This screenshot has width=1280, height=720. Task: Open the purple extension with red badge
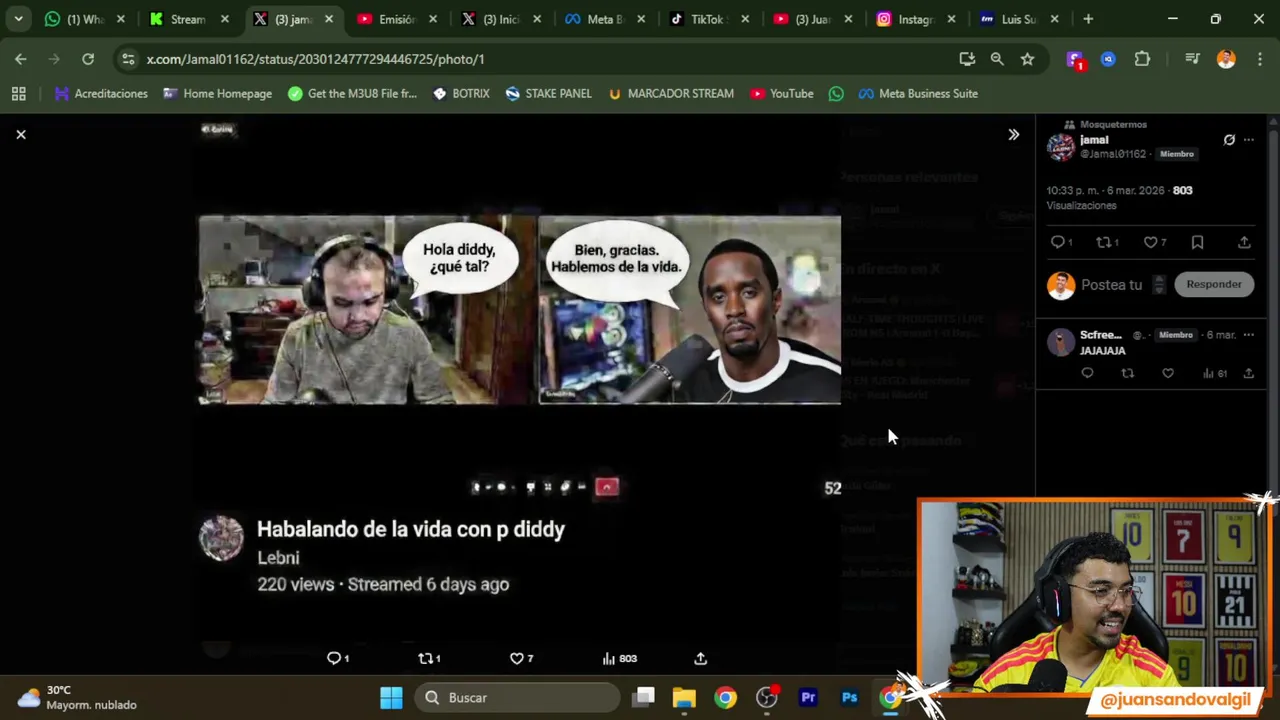(x=1075, y=60)
